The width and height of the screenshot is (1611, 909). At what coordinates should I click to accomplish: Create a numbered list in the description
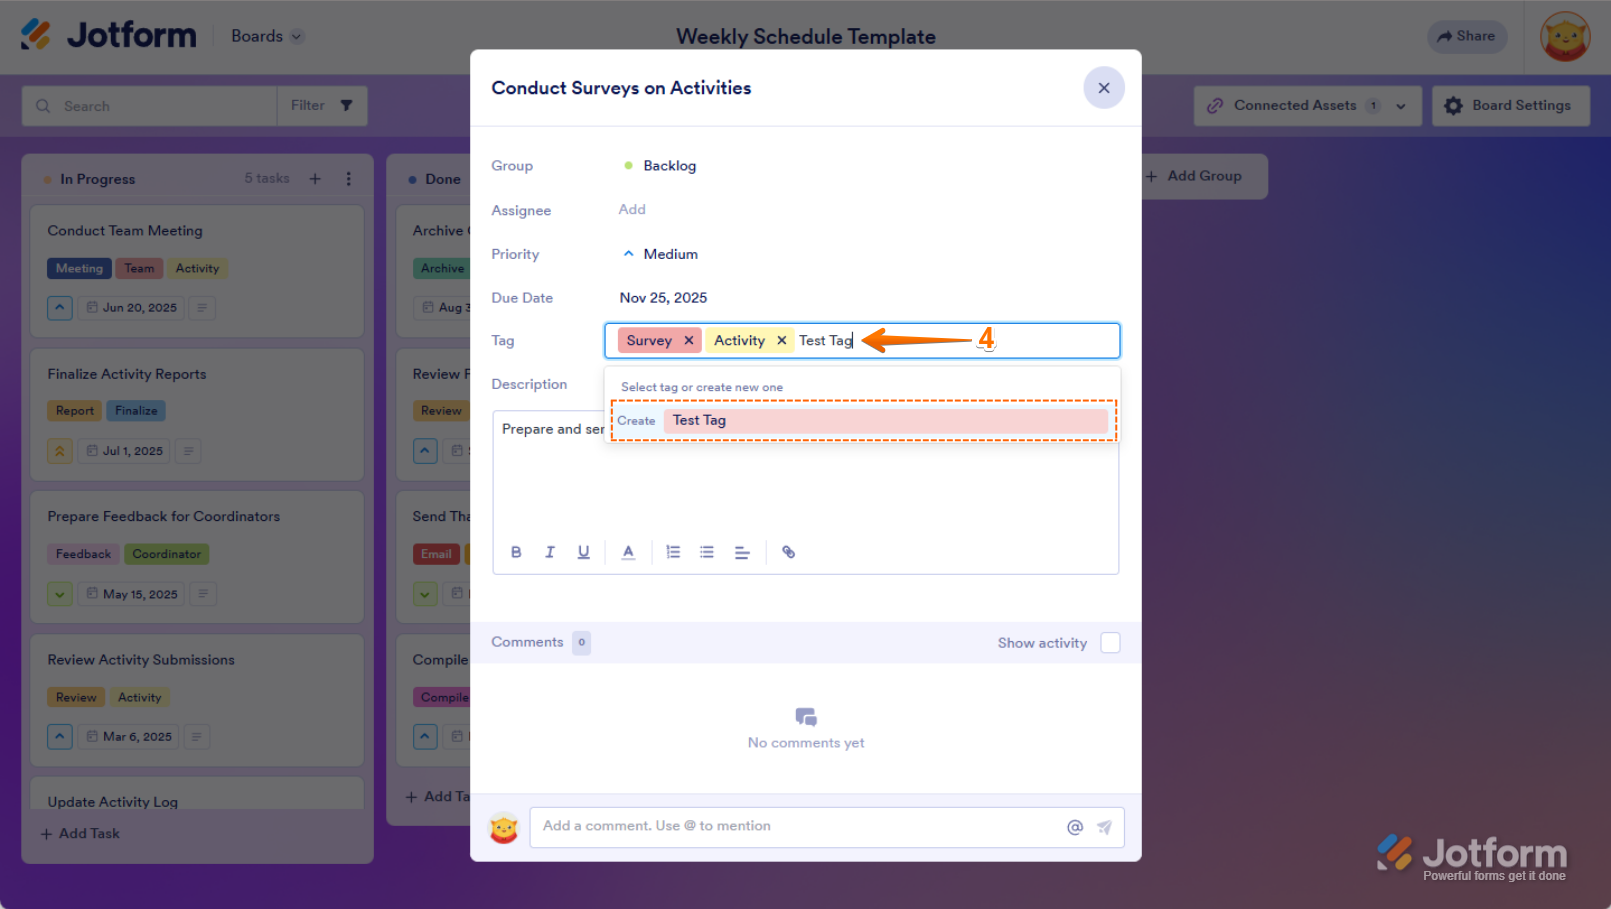pos(673,552)
